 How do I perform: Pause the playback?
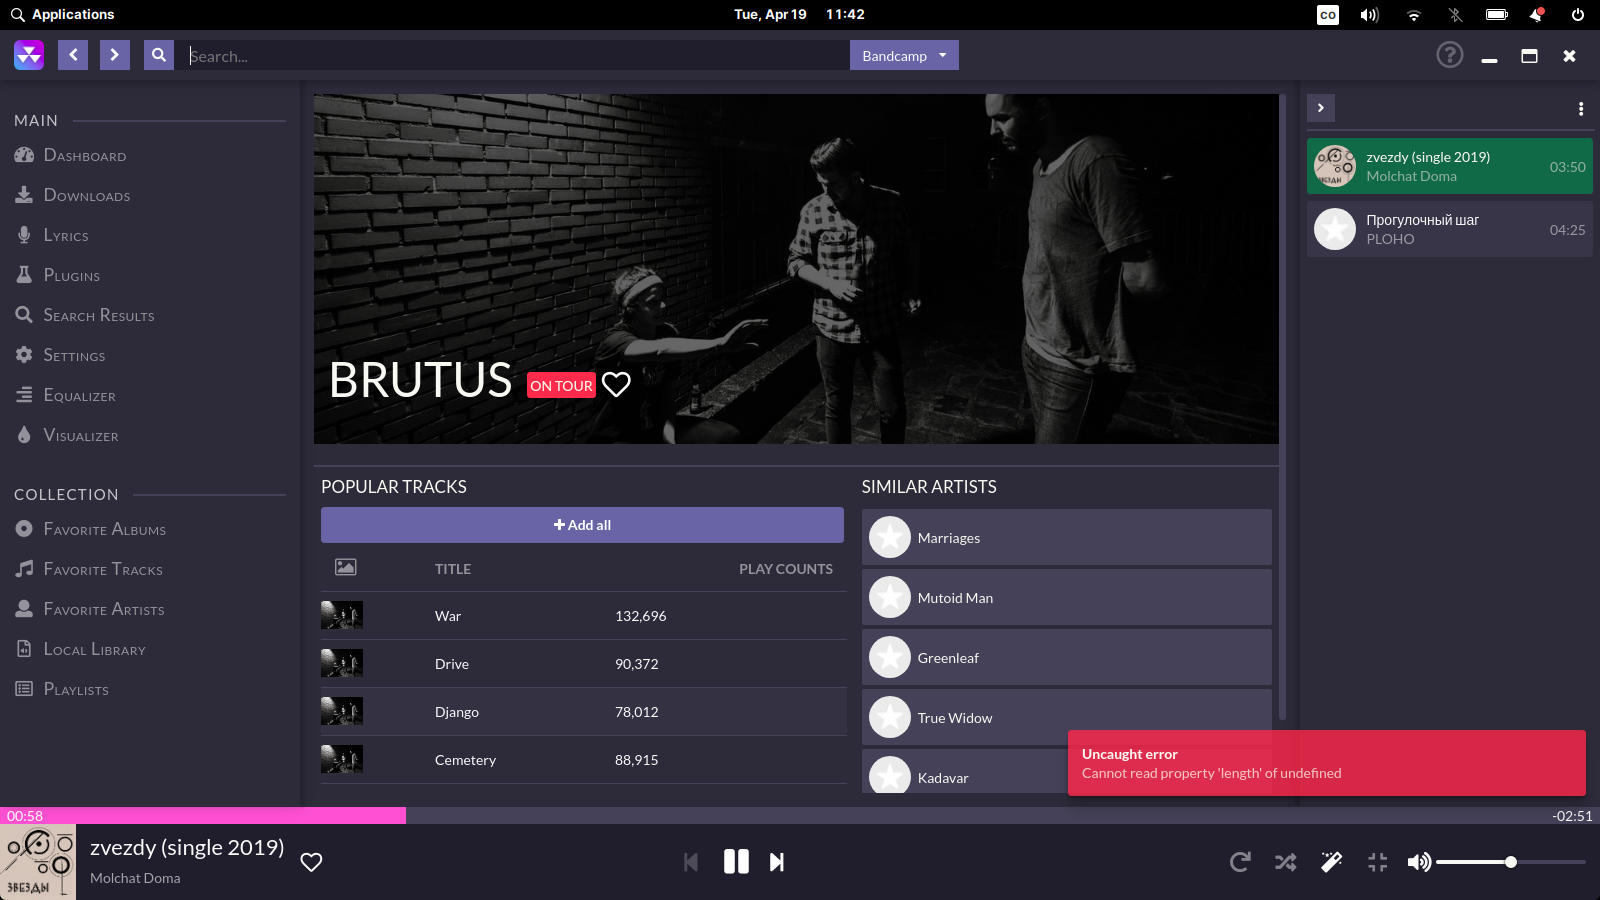coord(736,862)
